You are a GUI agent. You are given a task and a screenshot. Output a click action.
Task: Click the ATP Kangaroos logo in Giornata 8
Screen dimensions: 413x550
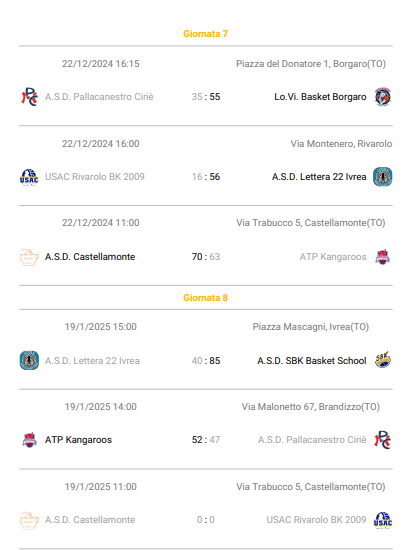pyautogui.click(x=29, y=440)
